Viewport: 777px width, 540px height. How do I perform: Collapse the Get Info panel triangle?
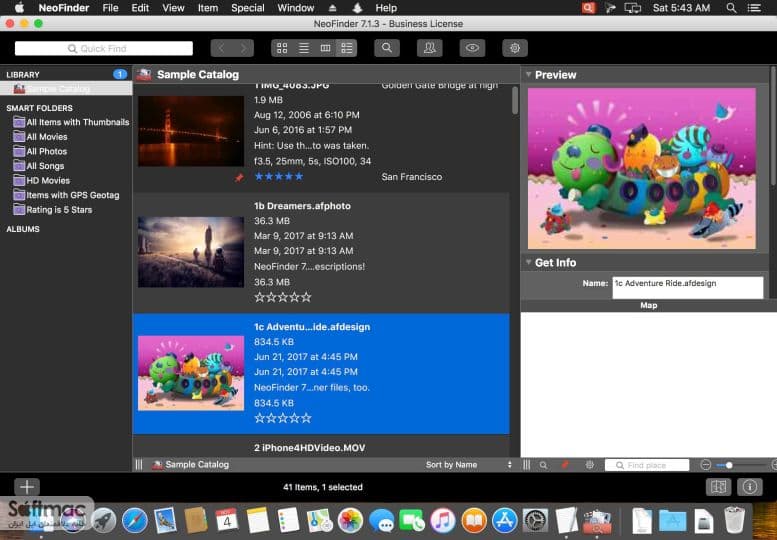pos(529,262)
